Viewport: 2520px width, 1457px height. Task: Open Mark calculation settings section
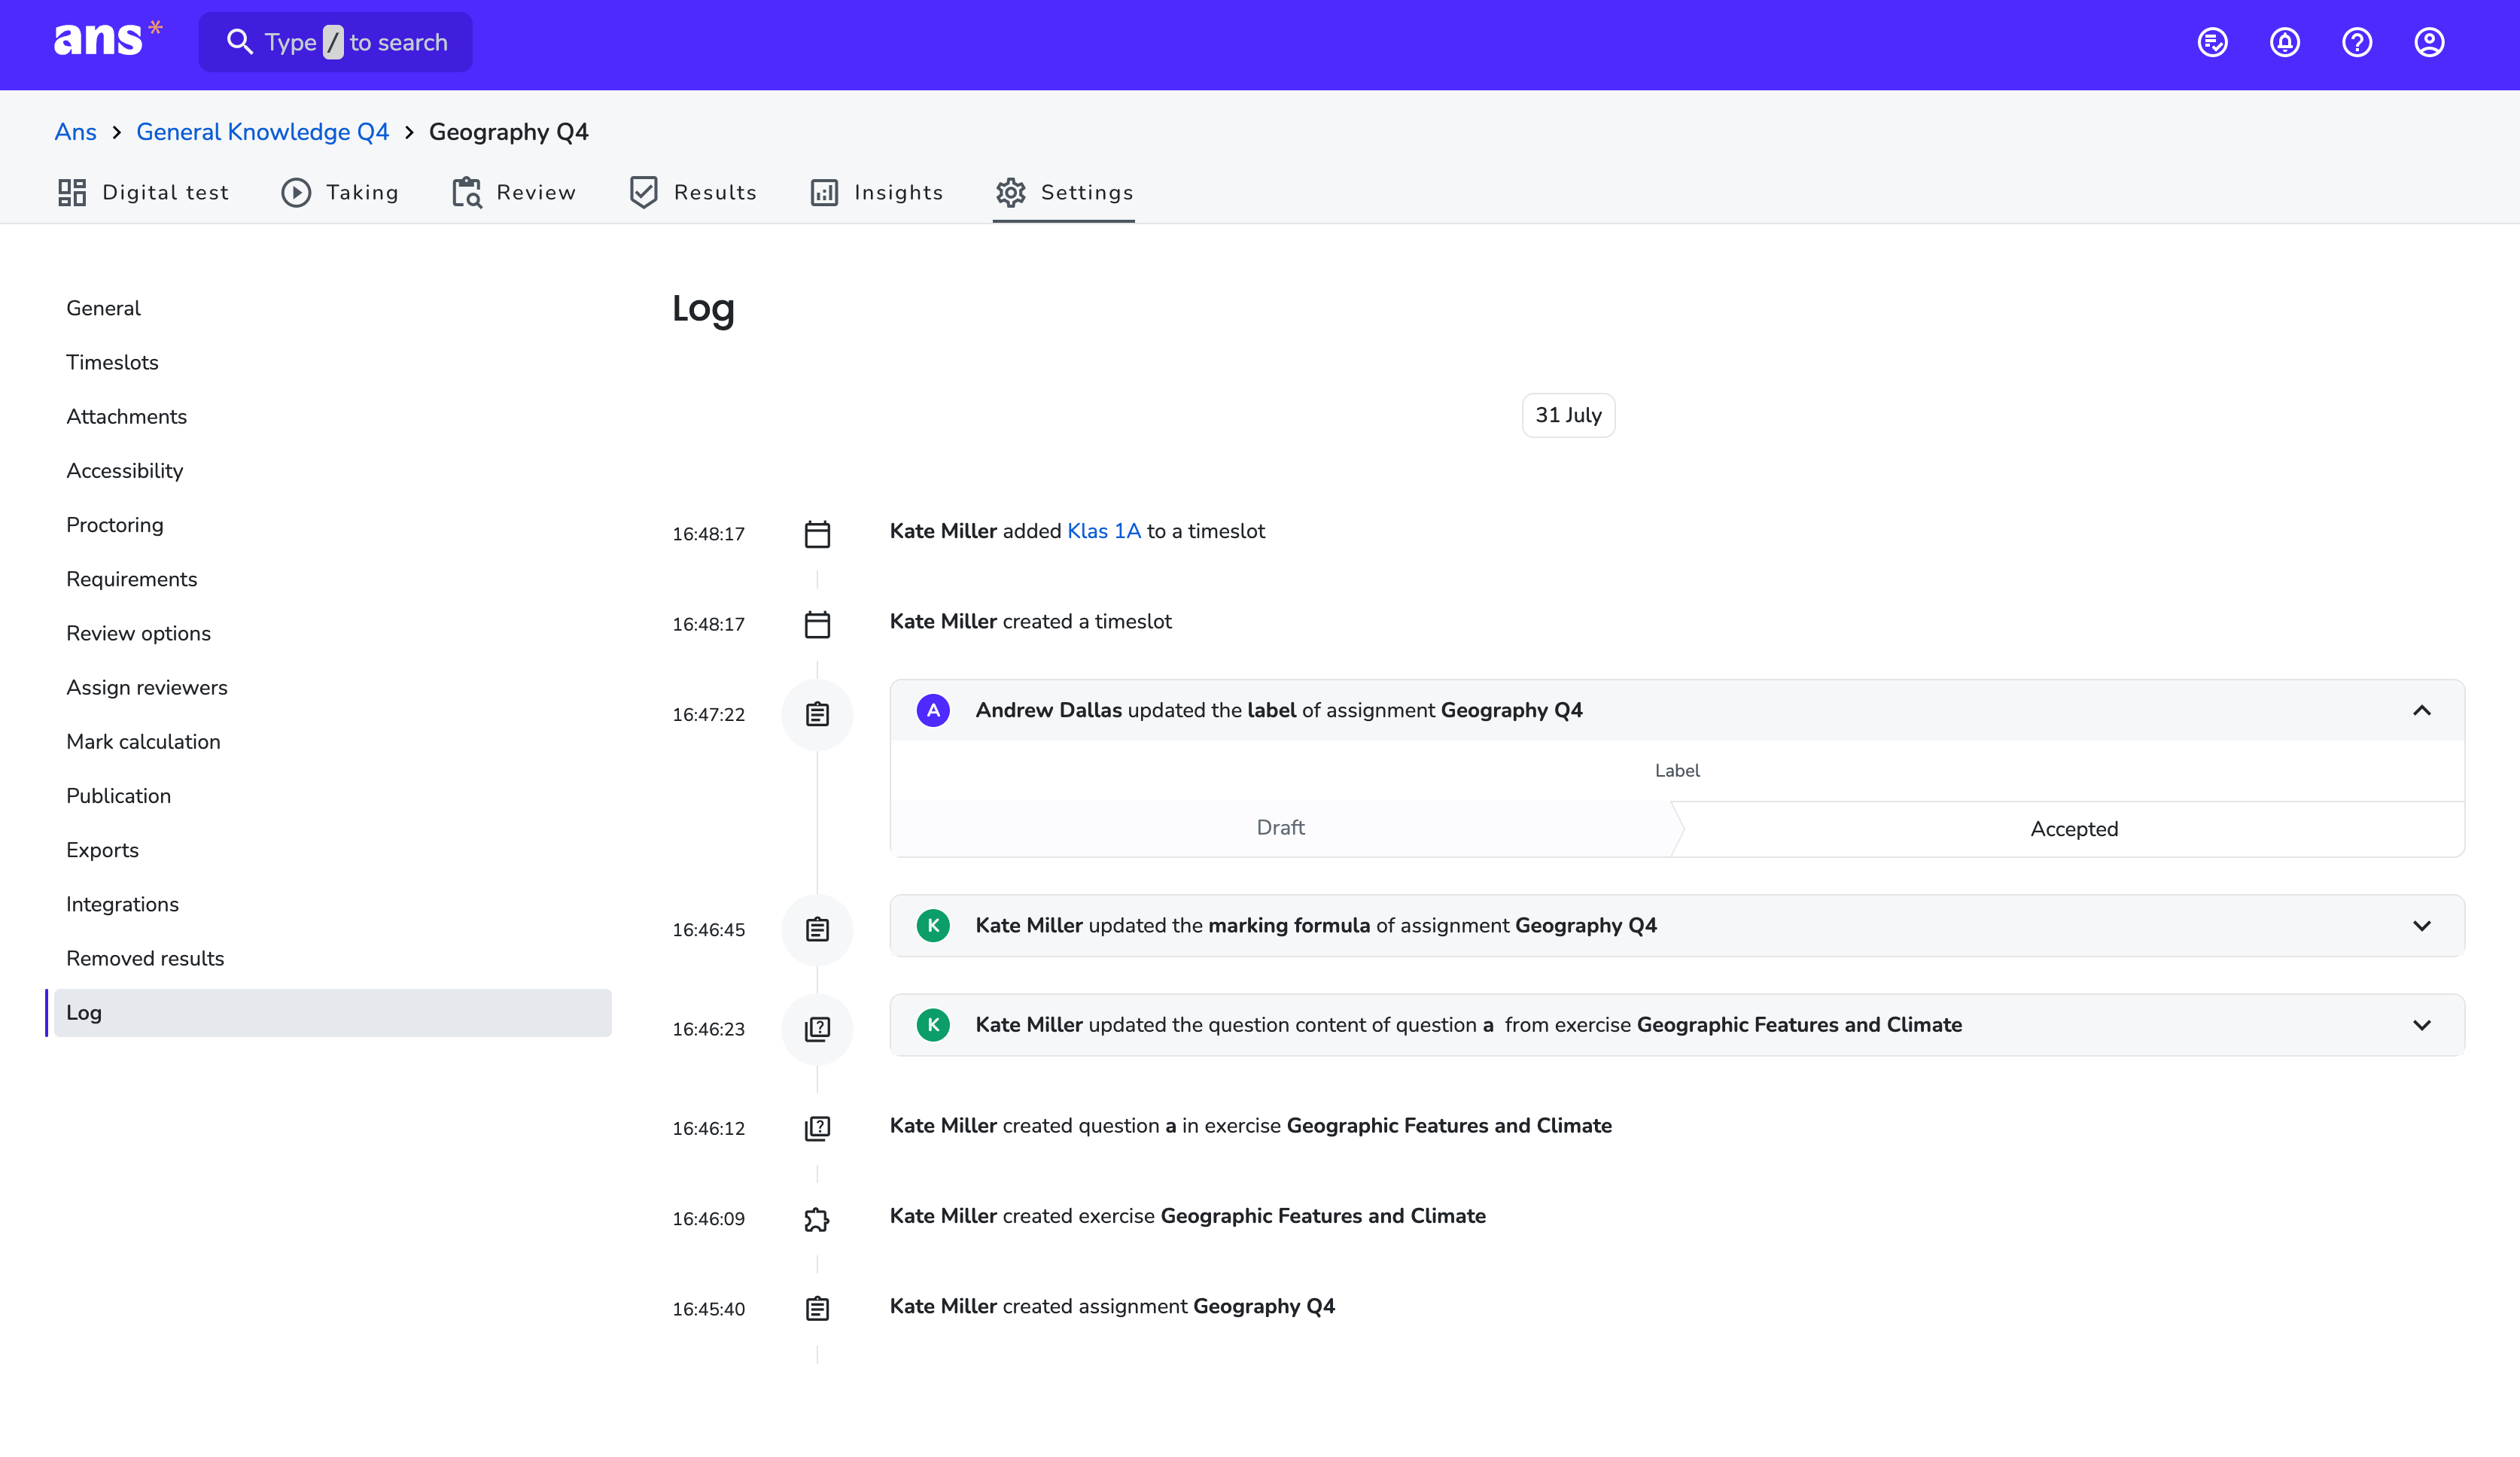(x=143, y=742)
